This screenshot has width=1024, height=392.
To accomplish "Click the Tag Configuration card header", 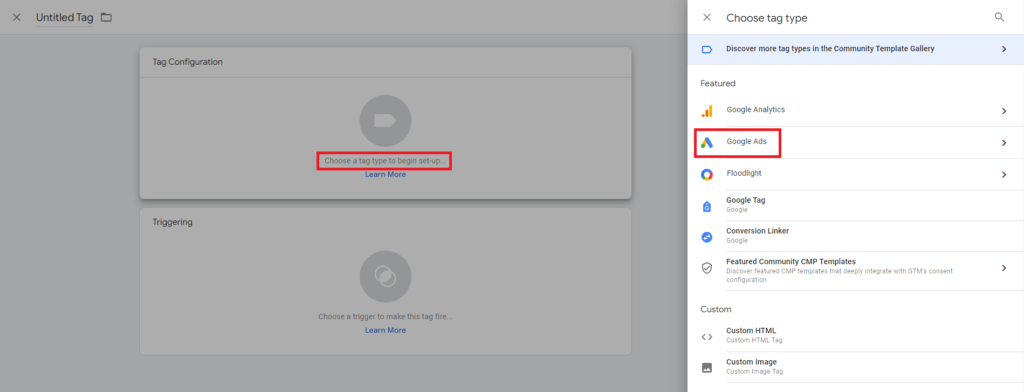I will click(385, 62).
